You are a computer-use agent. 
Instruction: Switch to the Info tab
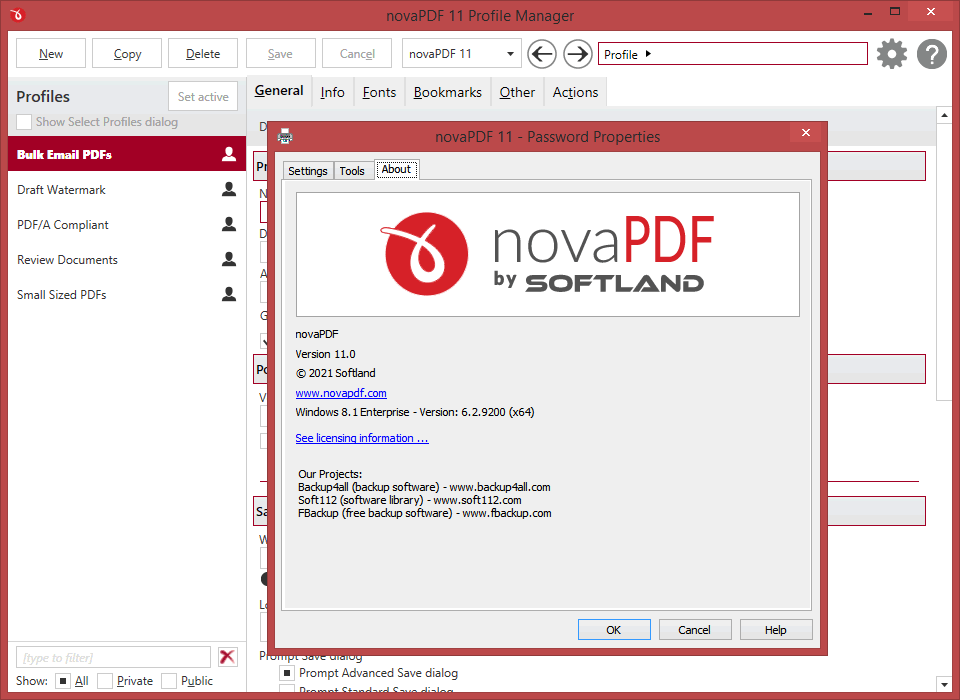[x=332, y=92]
